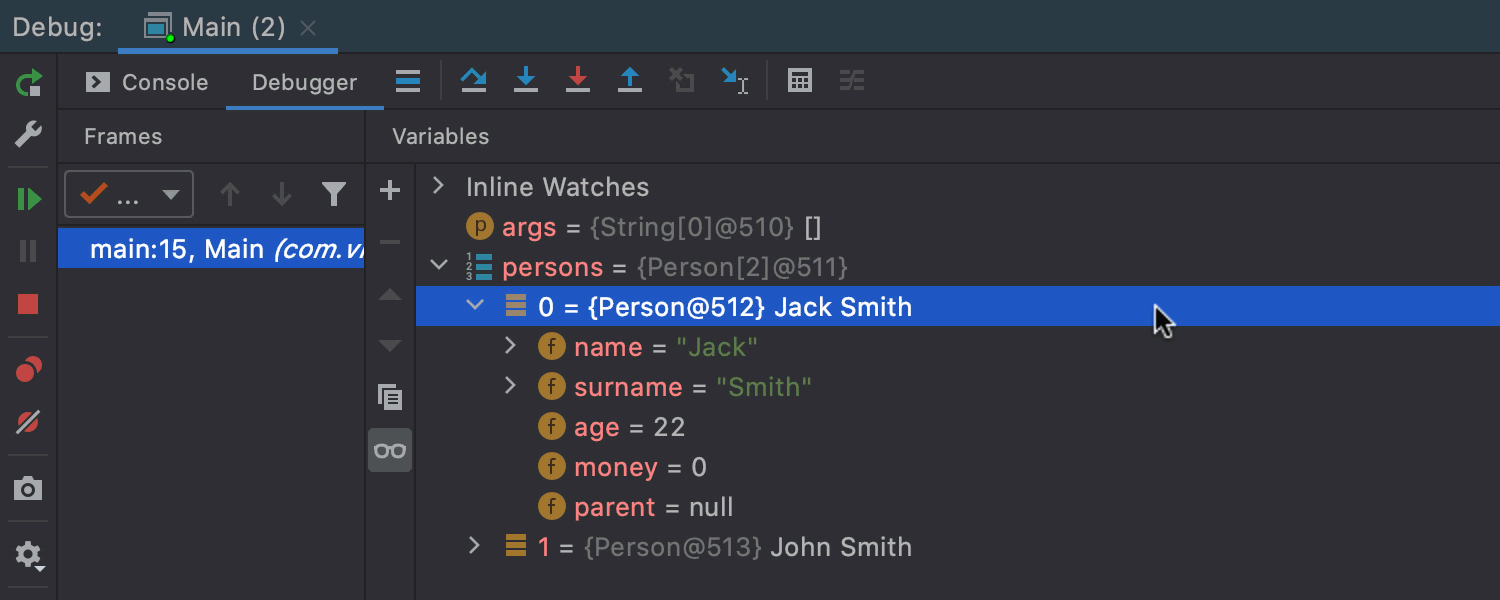This screenshot has height=600, width=1500.
Task: Force step into with red arrow
Action: (578, 81)
